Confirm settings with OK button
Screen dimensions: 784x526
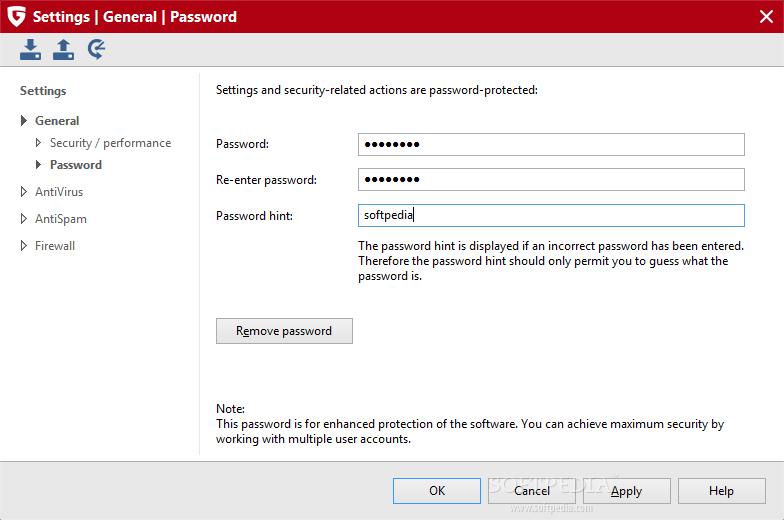pyautogui.click(x=436, y=491)
